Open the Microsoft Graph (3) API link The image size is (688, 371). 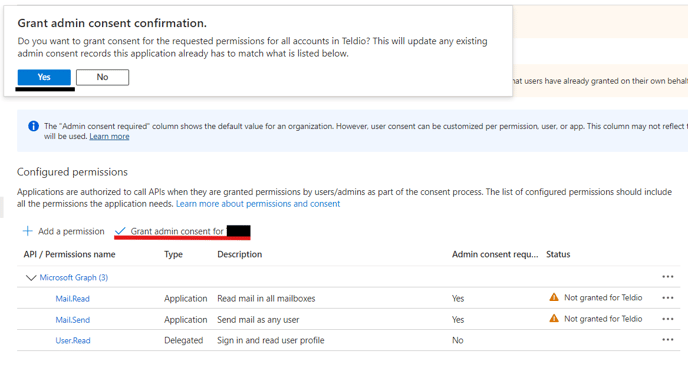pyautogui.click(x=74, y=278)
